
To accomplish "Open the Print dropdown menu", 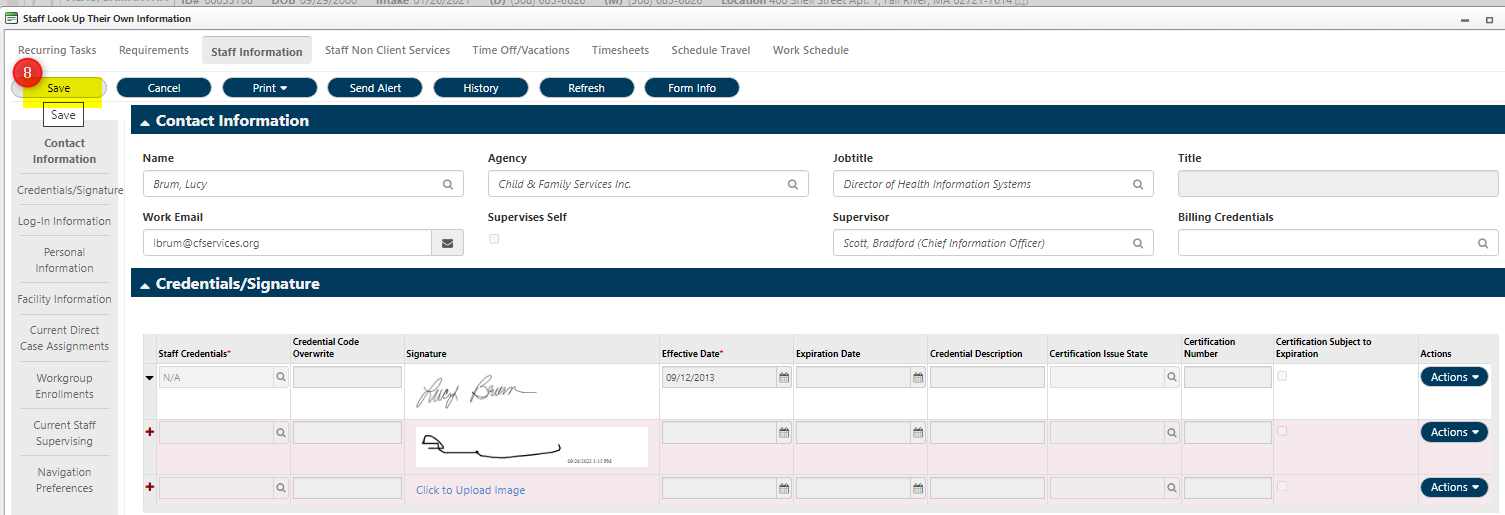I will tap(270, 88).
